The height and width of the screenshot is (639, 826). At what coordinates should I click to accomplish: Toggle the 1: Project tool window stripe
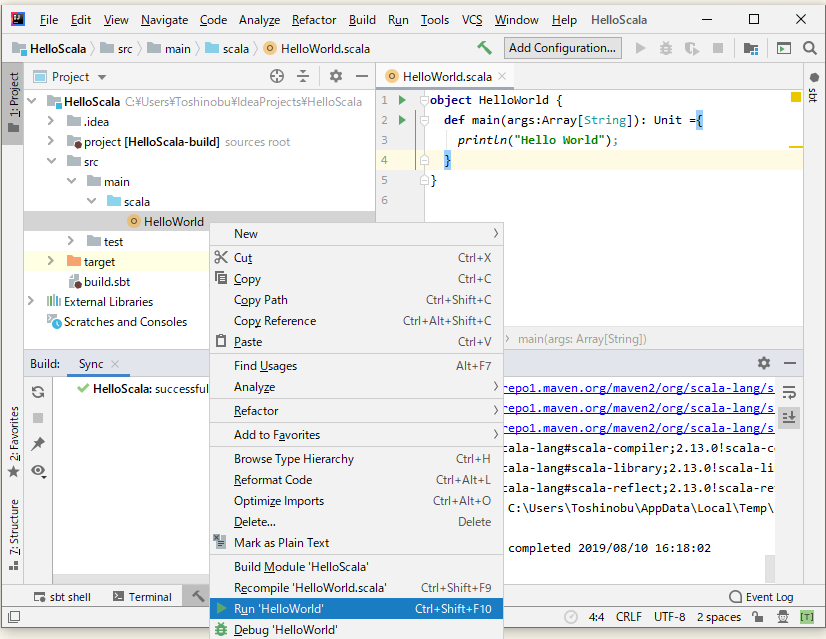13,102
